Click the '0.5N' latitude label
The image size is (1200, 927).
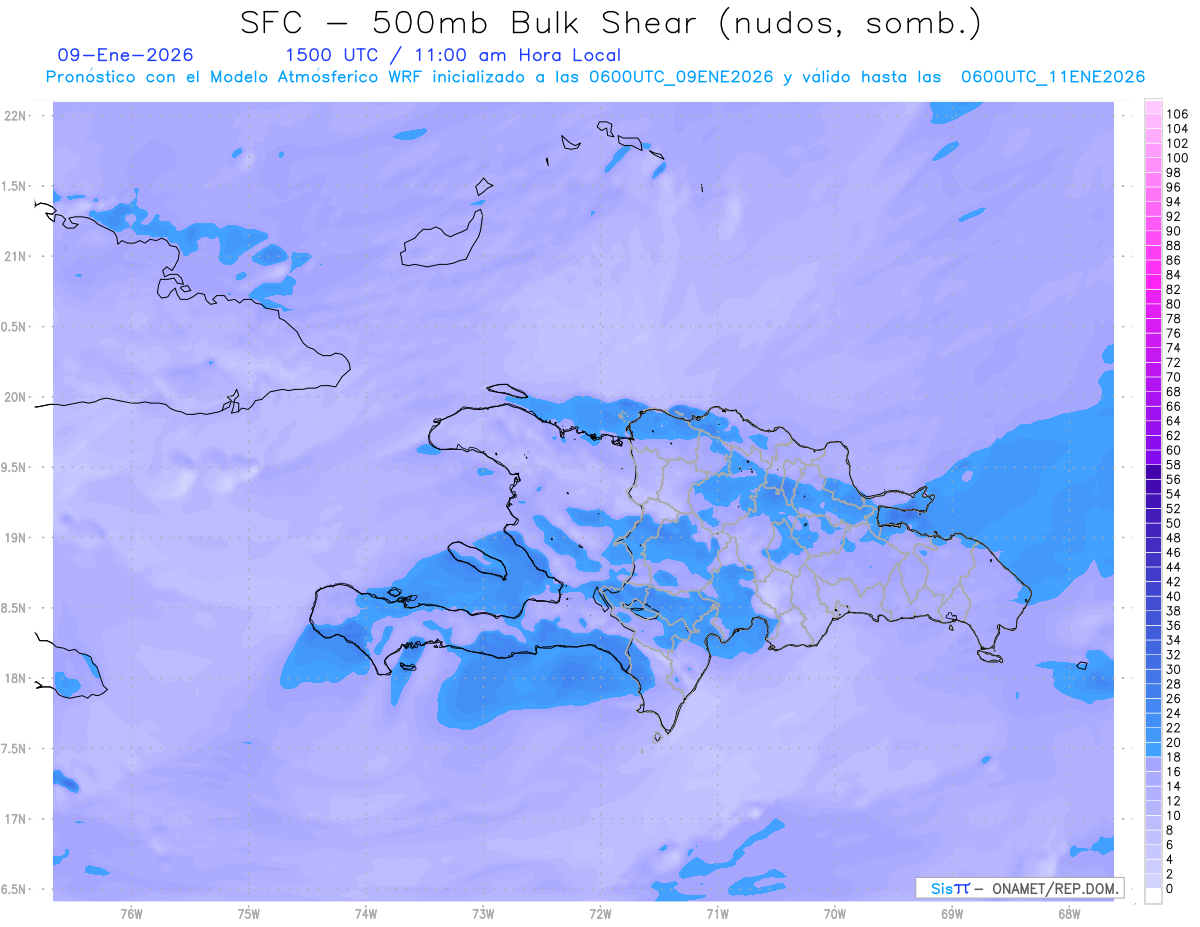coord(14,327)
